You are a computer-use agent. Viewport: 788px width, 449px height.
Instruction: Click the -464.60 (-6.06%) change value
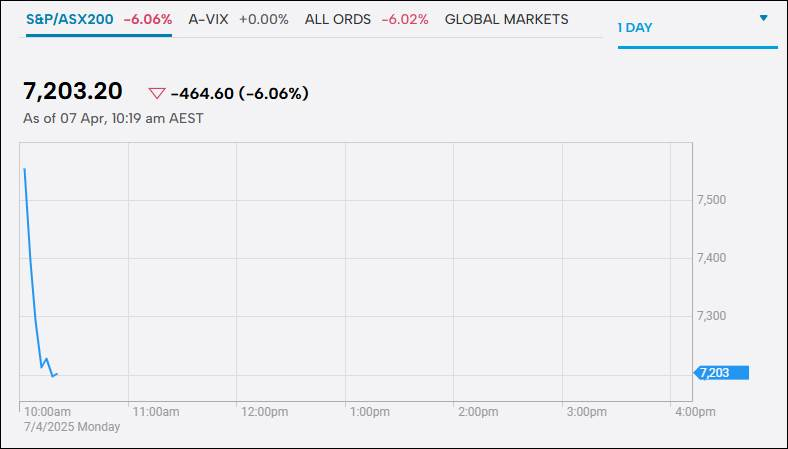click(x=239, y=94)
